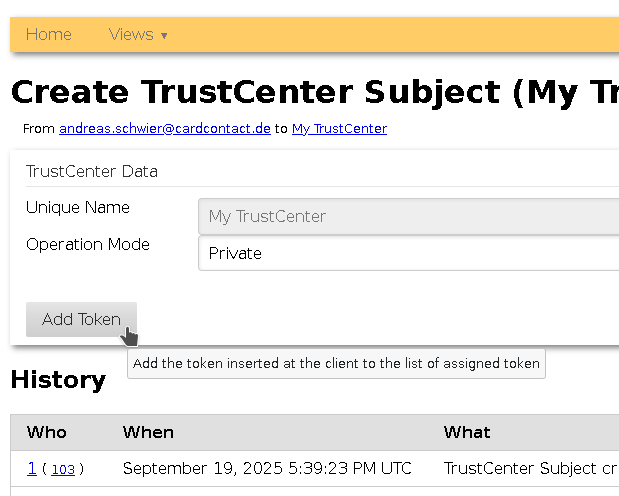619x496 pixels.
Task: Open the Operation Mode Private selector
Action: 408,253
